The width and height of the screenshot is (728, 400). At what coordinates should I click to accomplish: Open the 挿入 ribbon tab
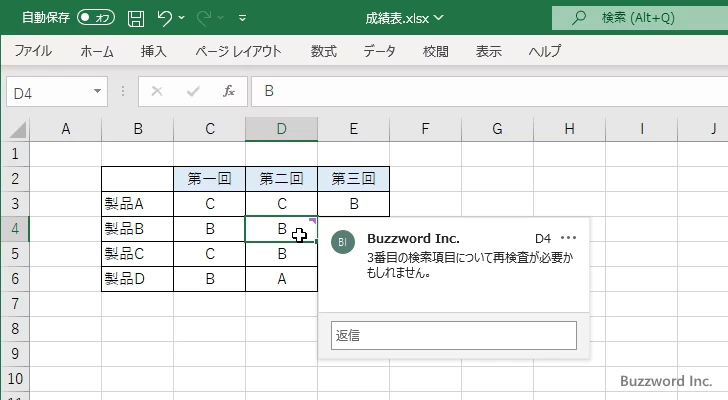pos(153,51)
